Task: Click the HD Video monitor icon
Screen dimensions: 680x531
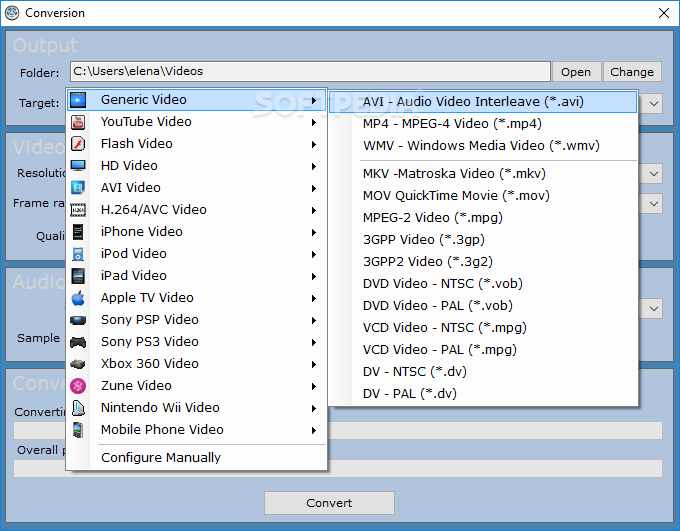Action: (x=78, y=166)
